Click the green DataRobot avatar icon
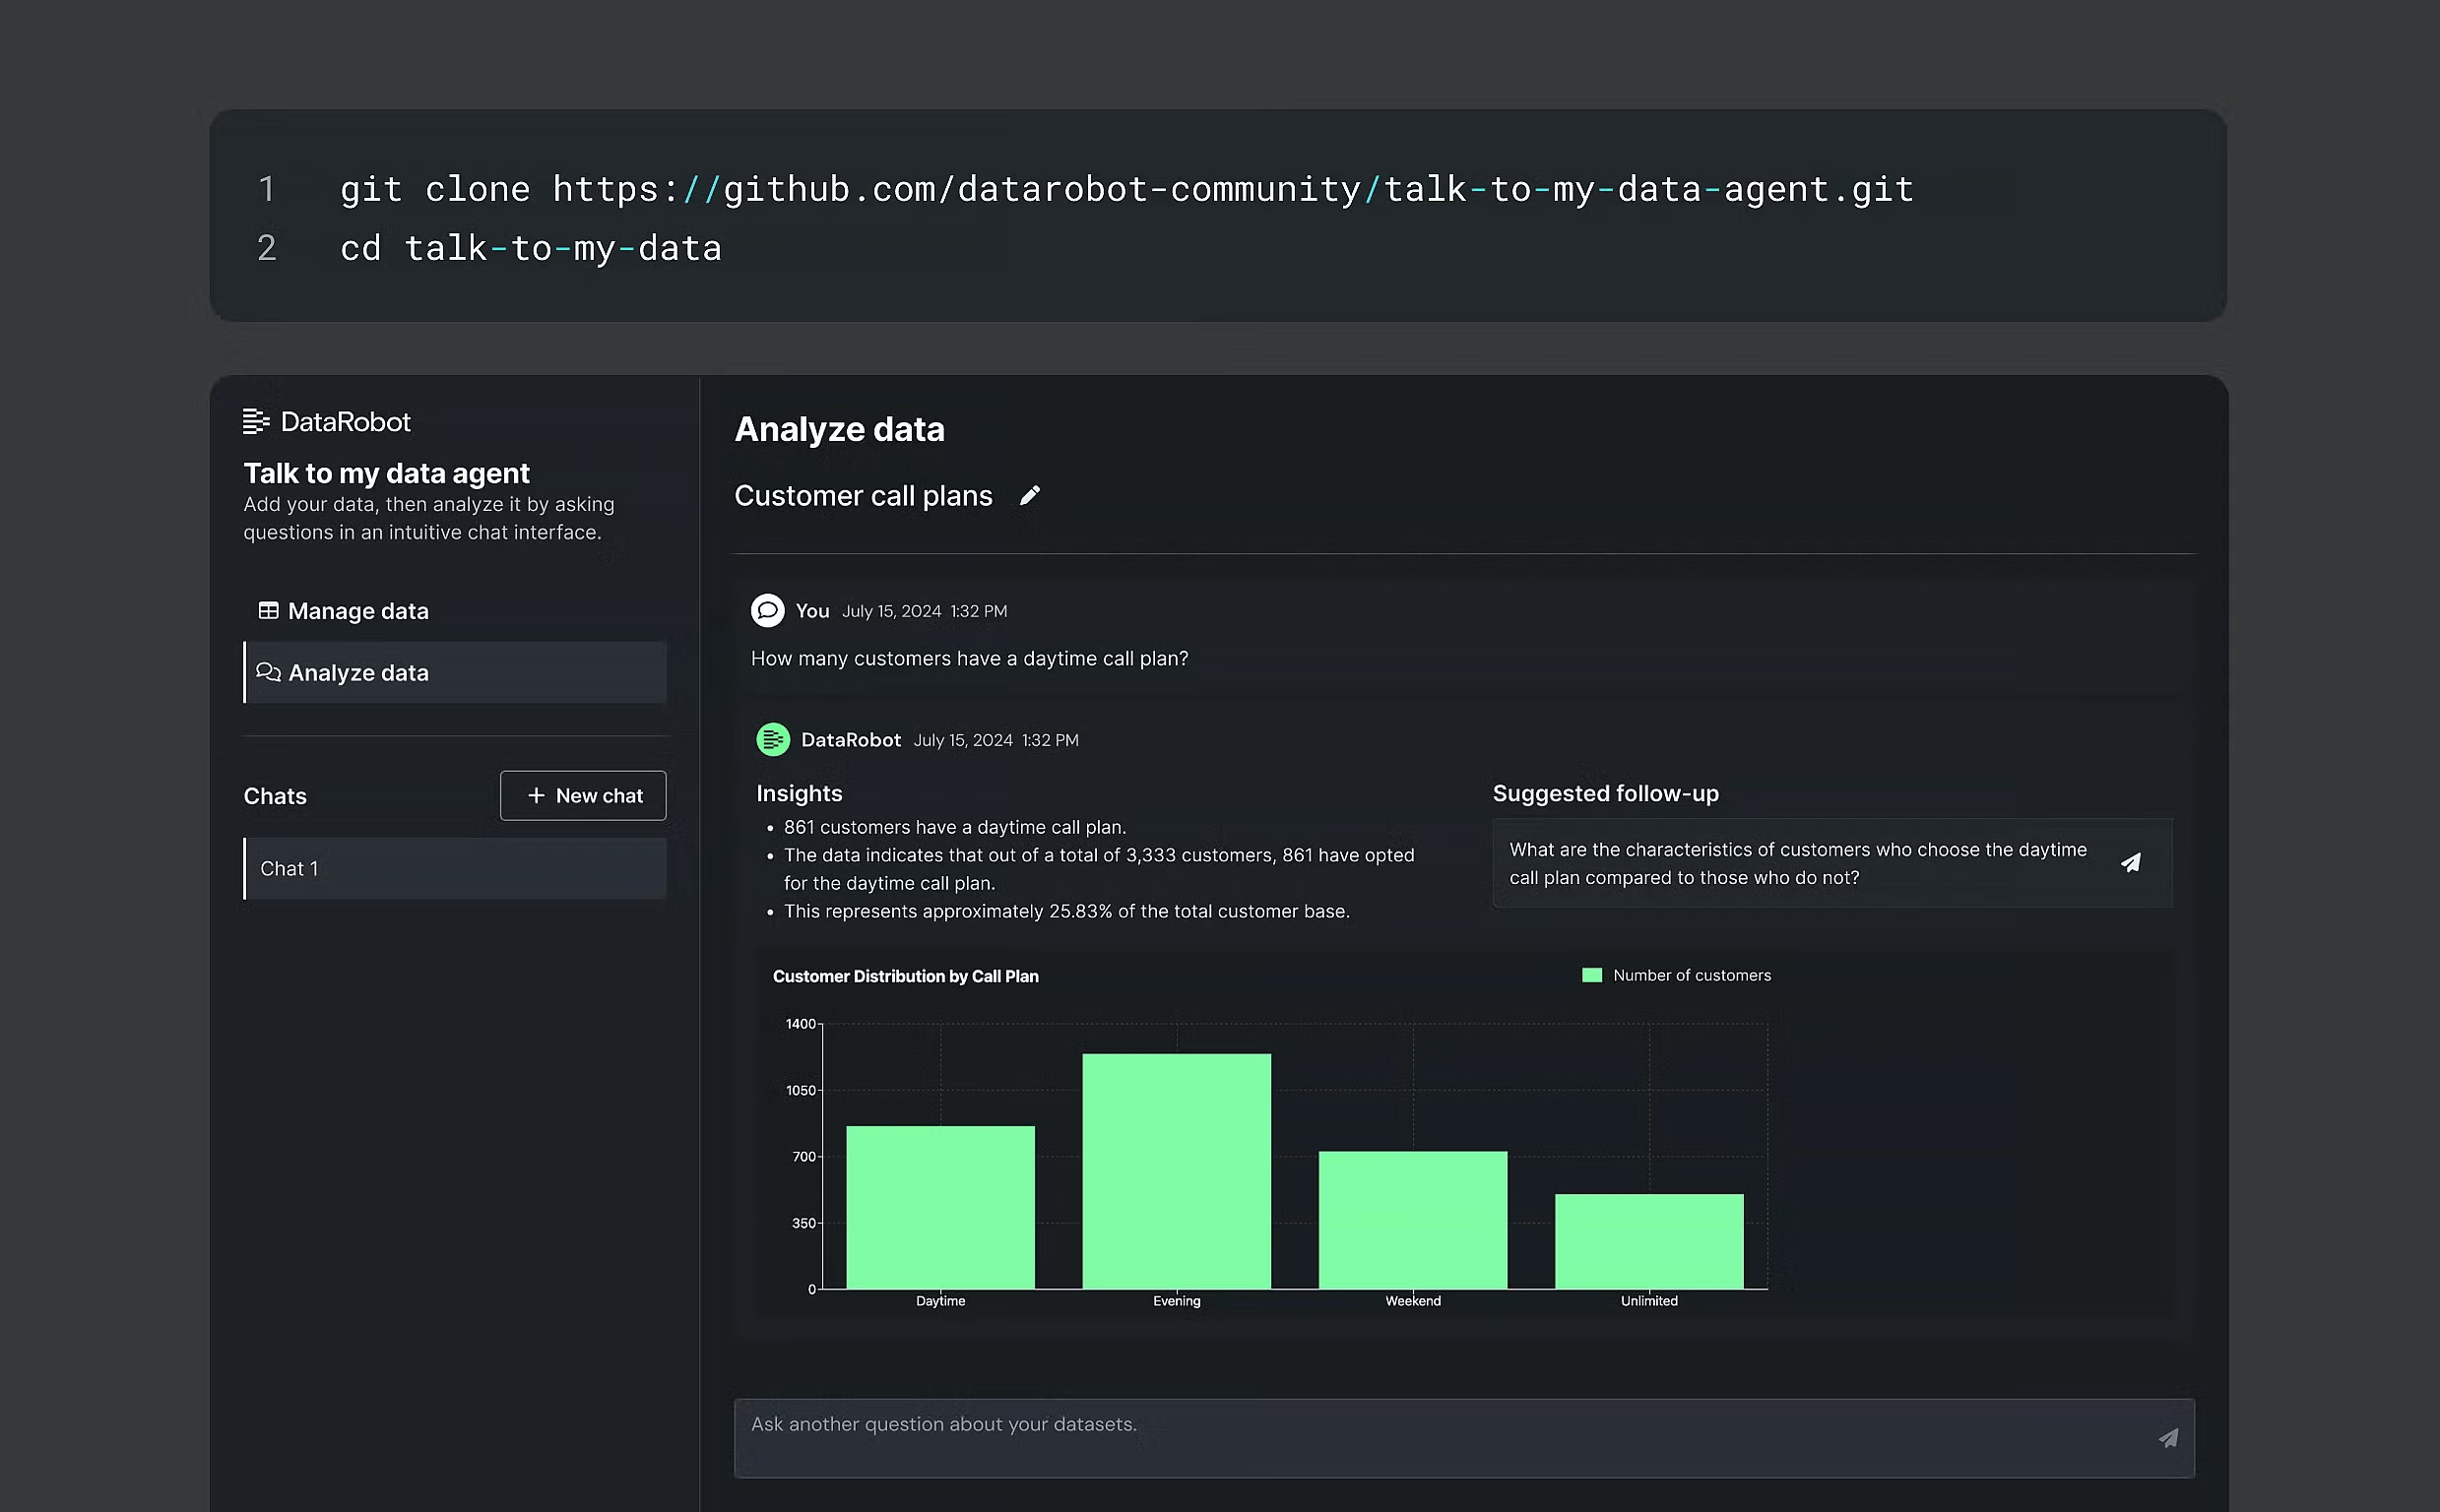Viewport: 2440px width, 1512px height. coord(772,740)
